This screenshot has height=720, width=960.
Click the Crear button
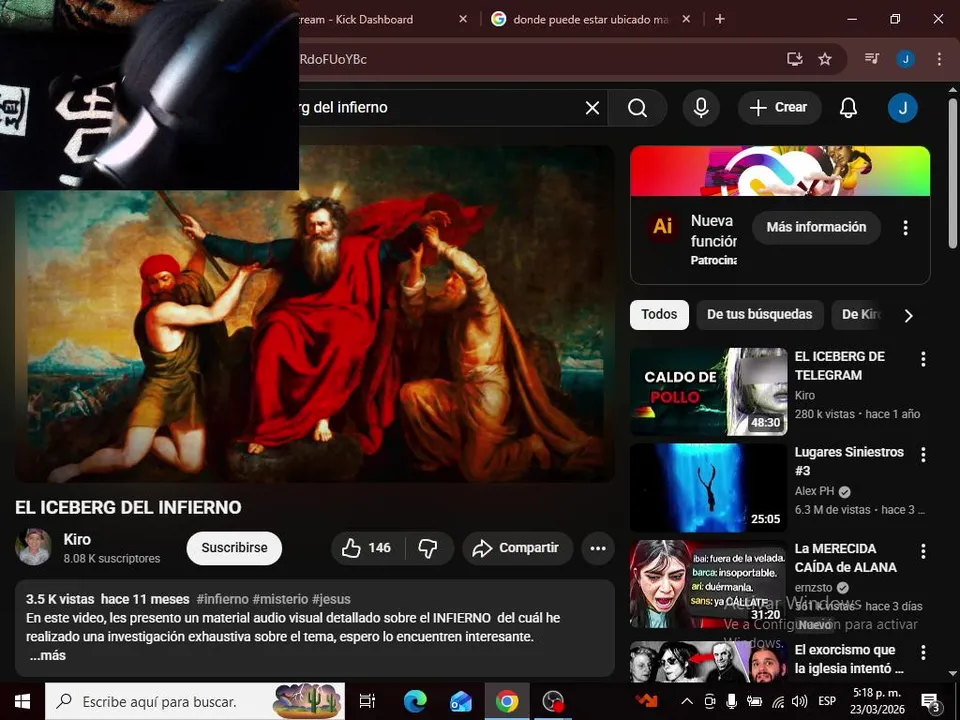point(779,108)
